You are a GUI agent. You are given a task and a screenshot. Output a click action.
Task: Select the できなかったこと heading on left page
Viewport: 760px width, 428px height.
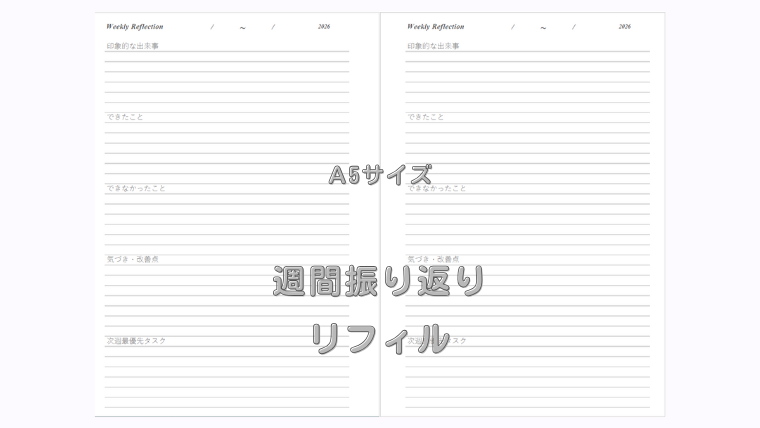(x=136, y=188)
